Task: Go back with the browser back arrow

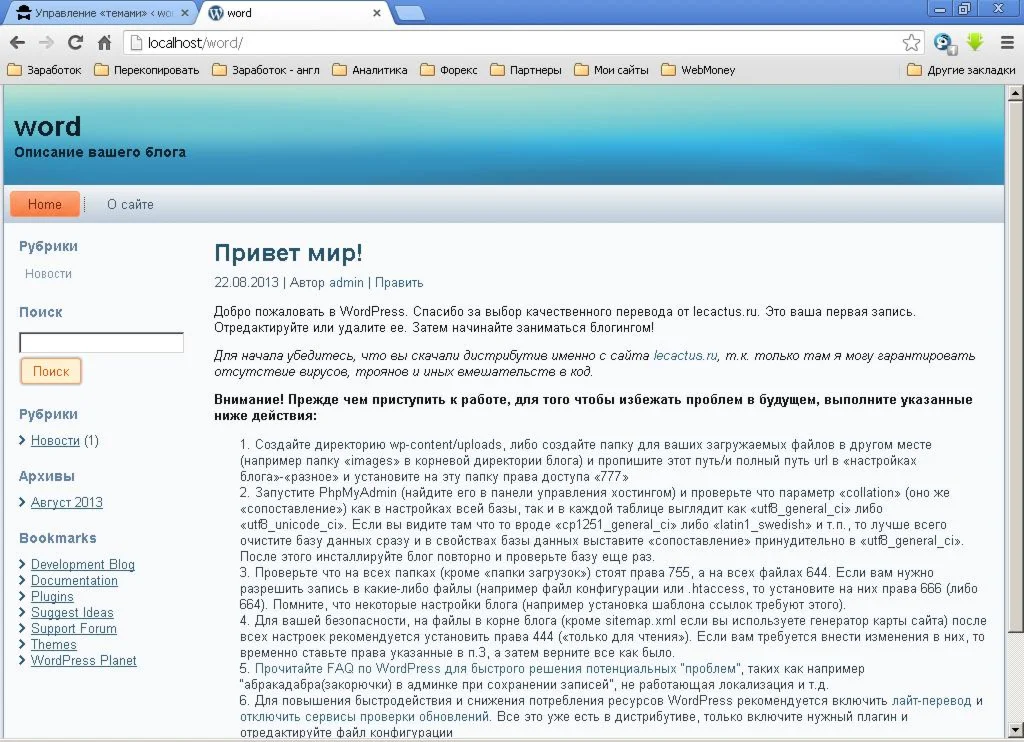Action: pos(18,43)
